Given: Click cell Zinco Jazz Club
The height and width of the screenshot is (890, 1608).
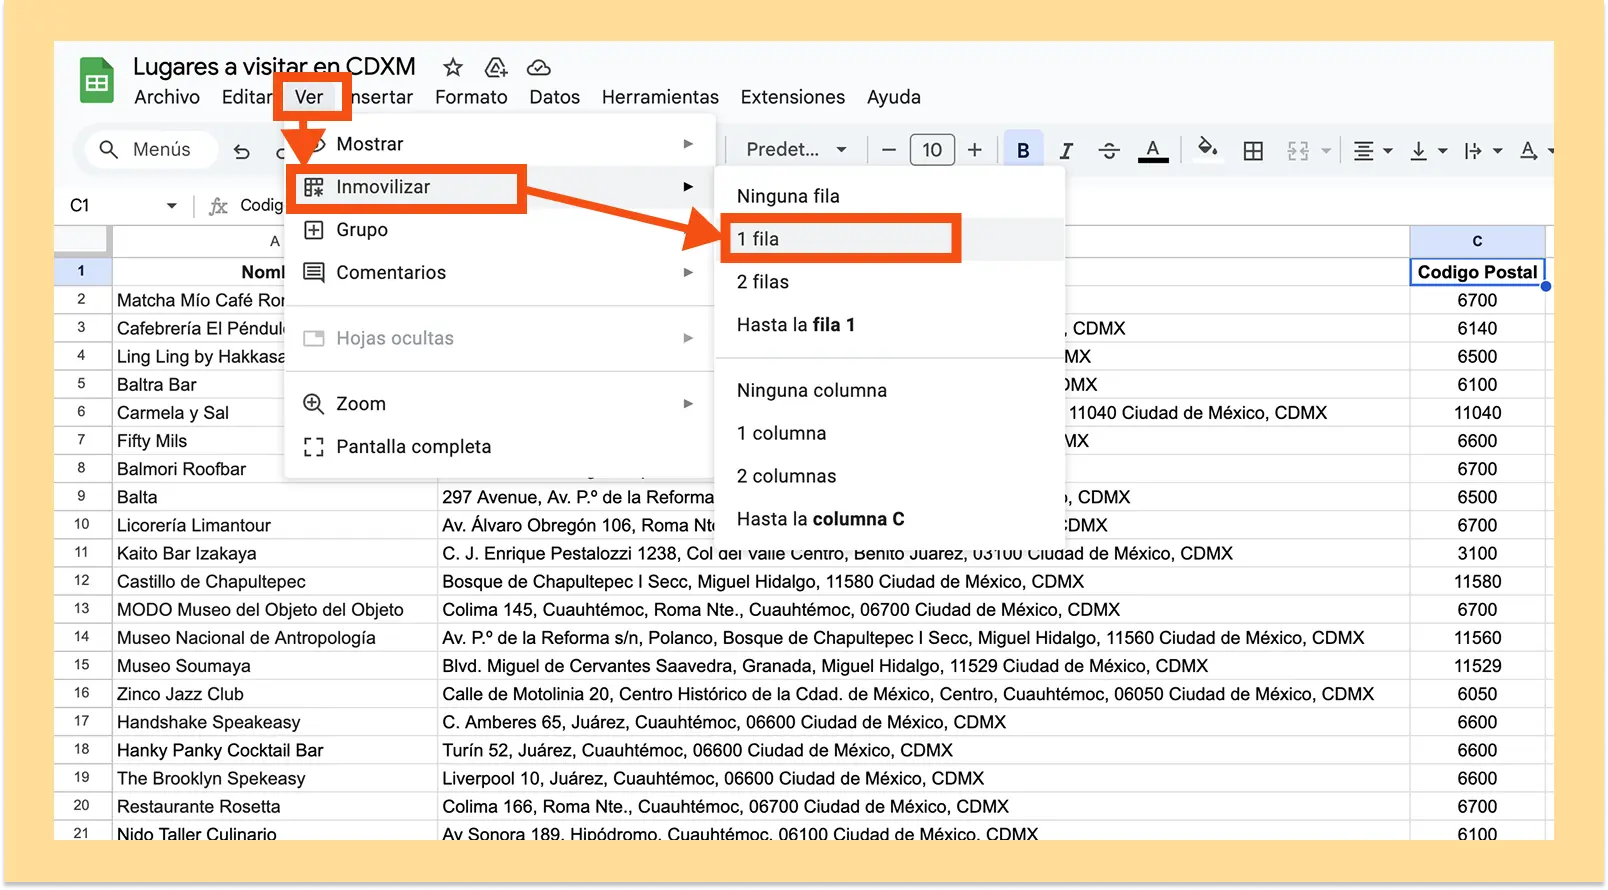Looking at the screenshot, I should point(275,694).
